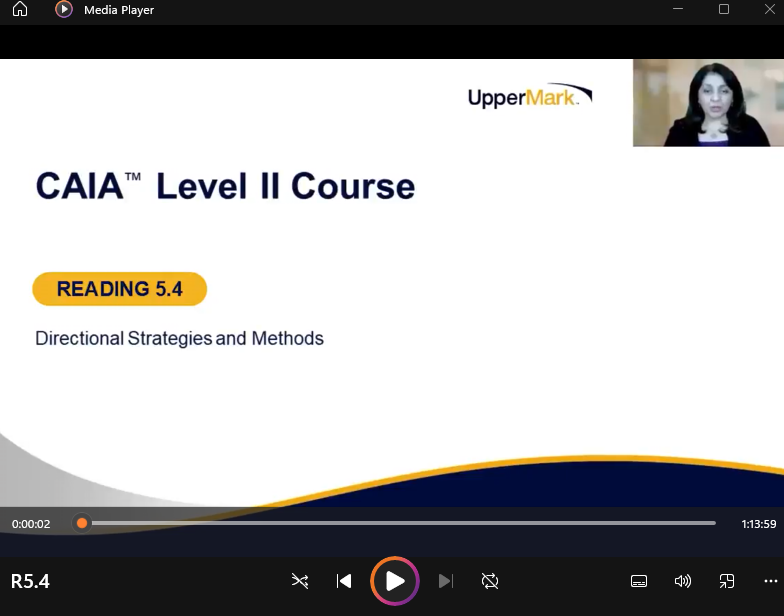Maximize the Media Player window
784x616 pixels.
724,9
